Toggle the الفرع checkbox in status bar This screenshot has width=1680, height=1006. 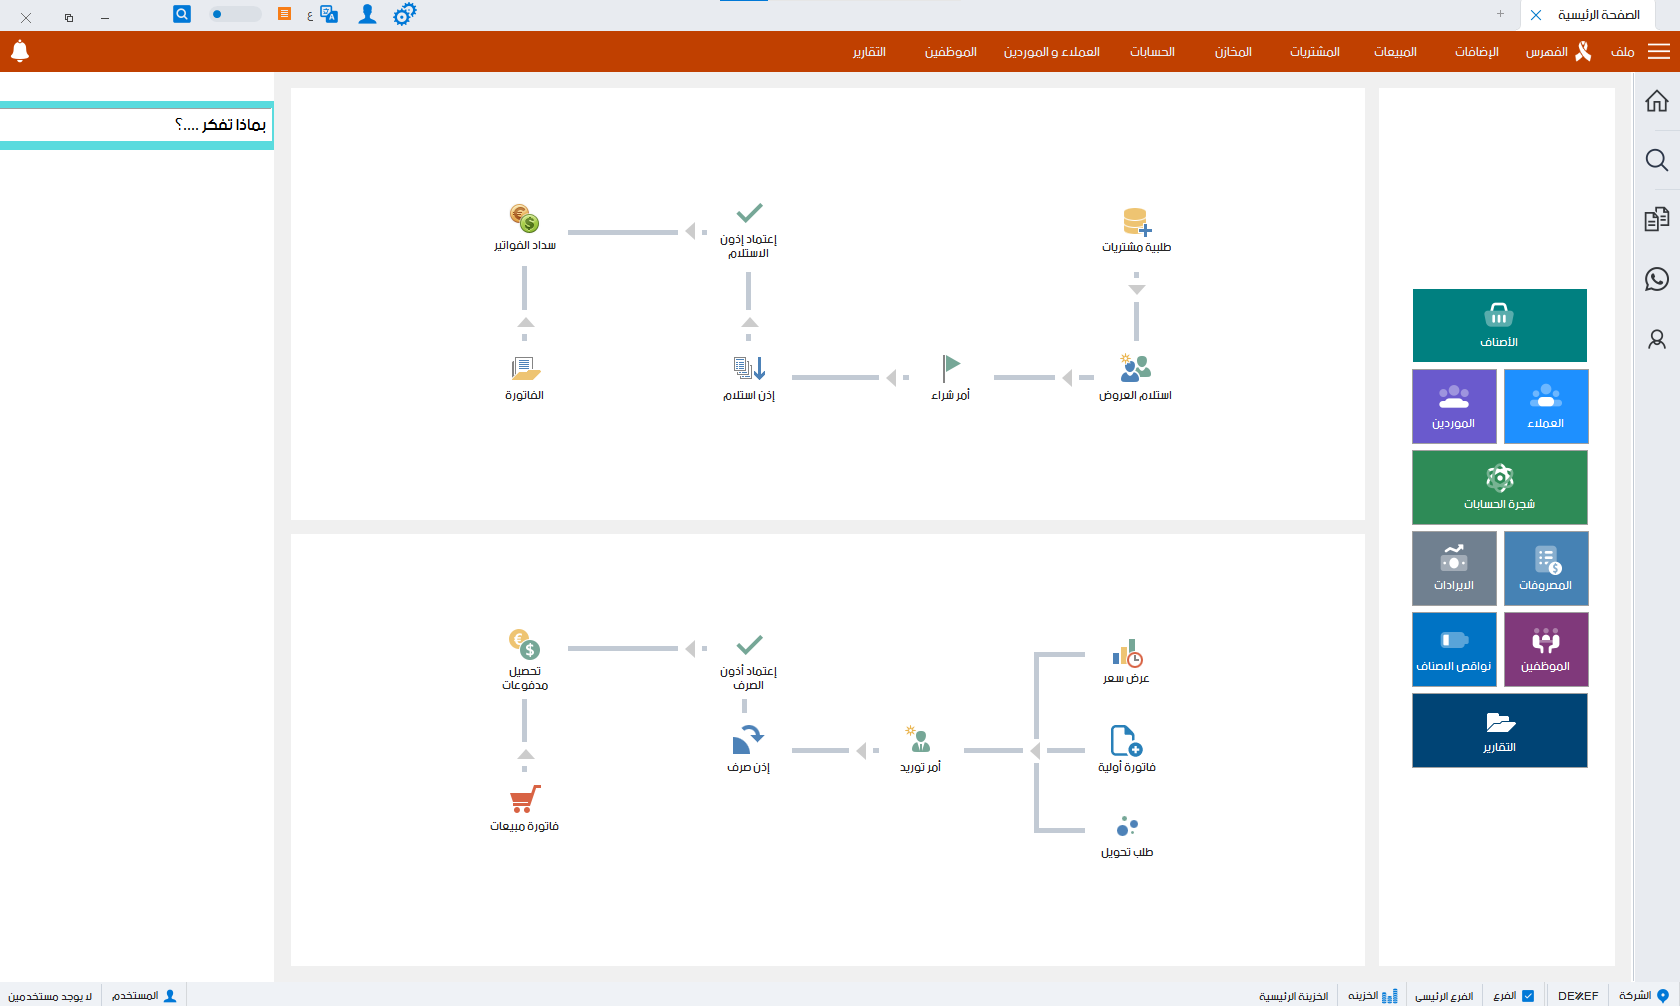click(1527, 995)
